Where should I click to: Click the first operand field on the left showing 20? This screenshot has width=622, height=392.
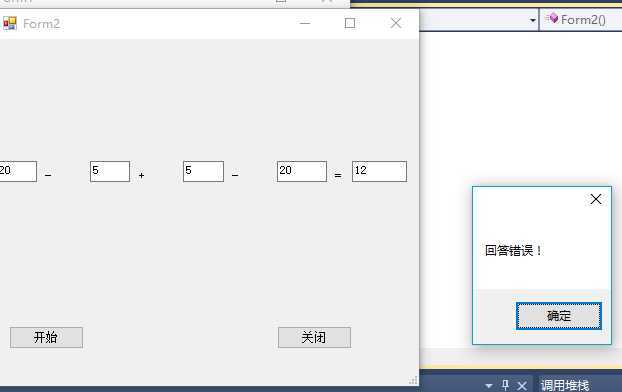[x=18, y=171]
